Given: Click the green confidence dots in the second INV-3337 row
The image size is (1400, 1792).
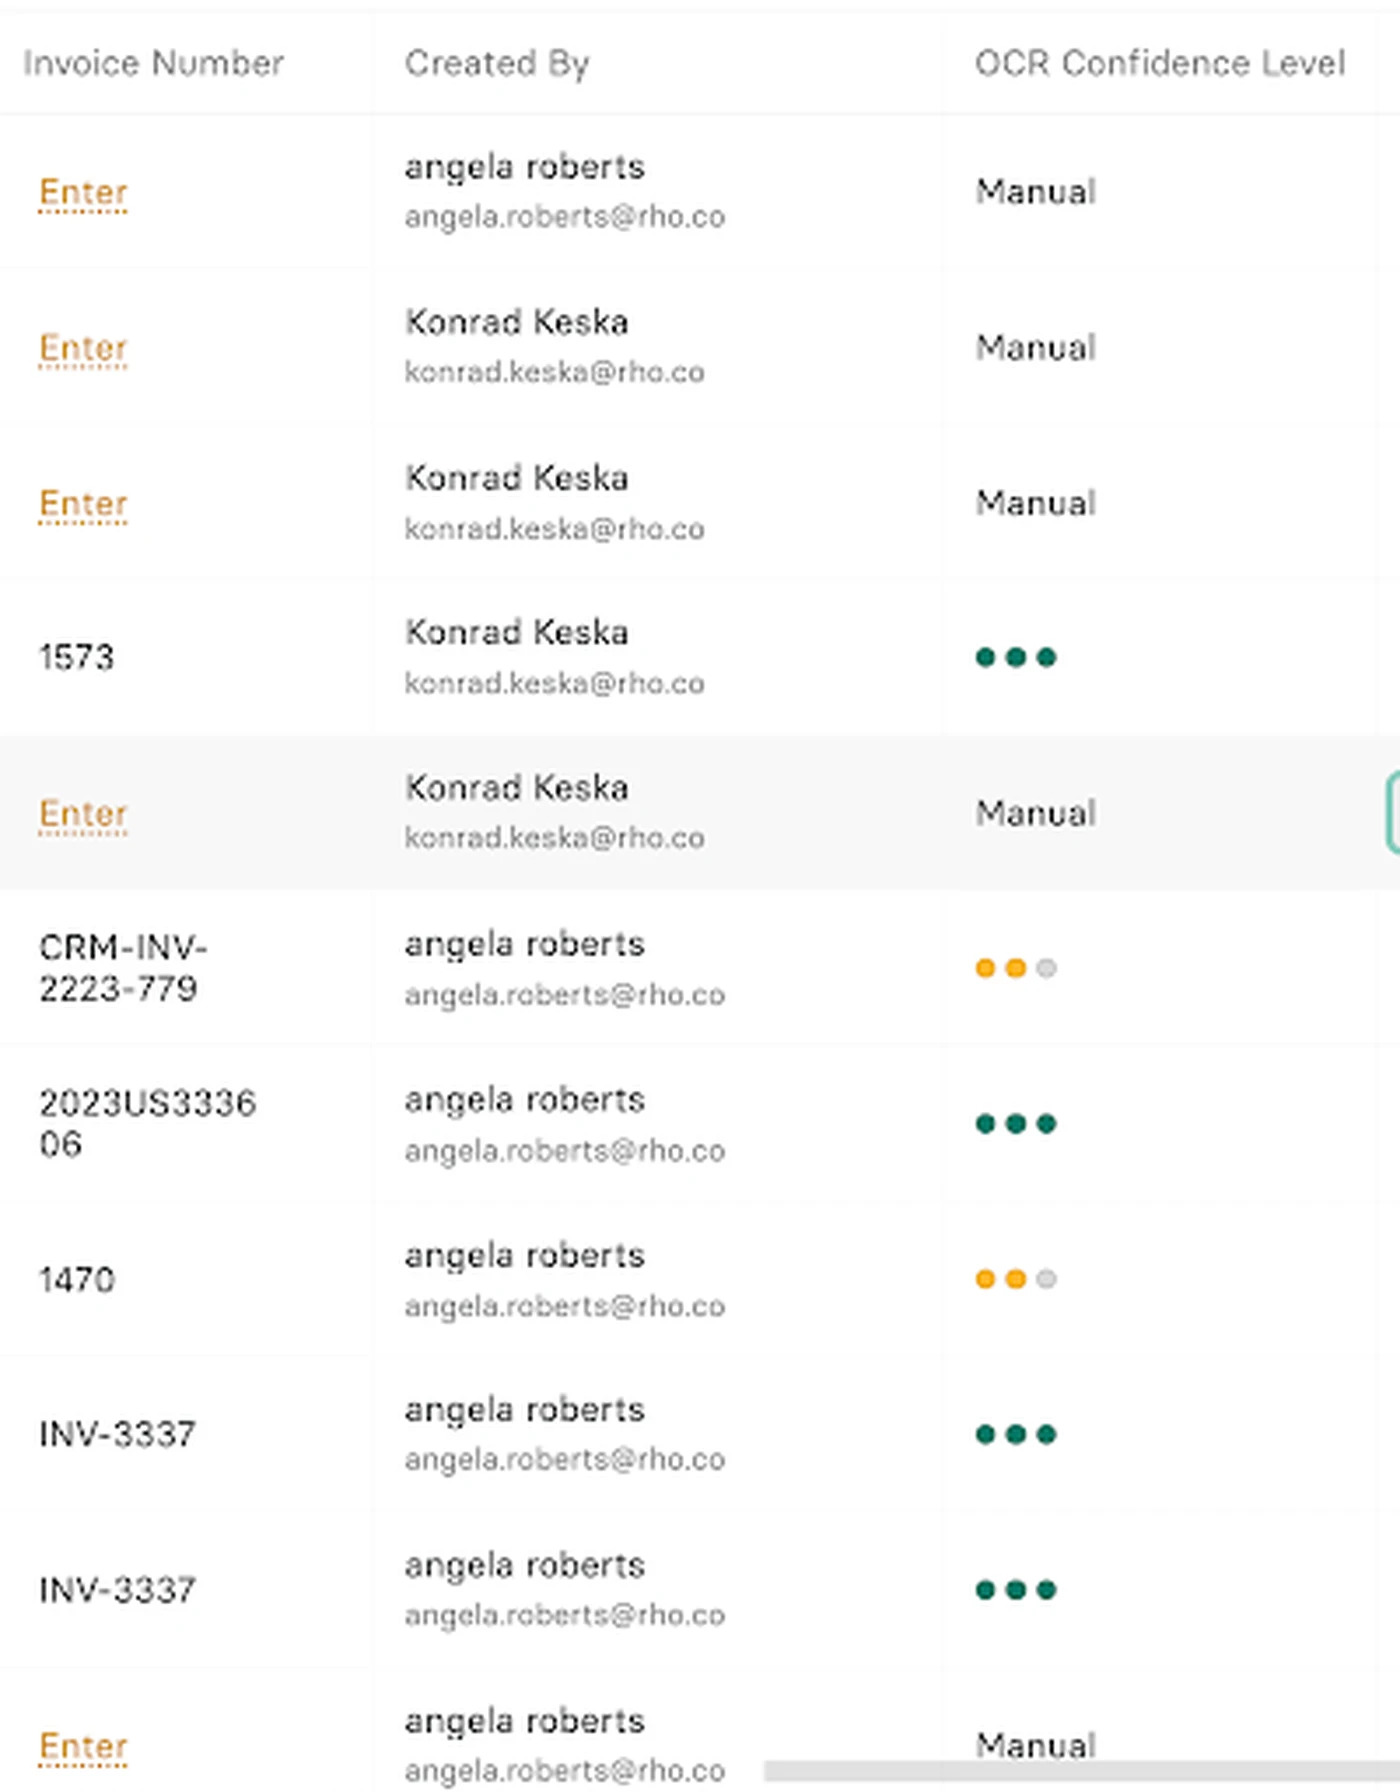Looking at the screenshot, I should [1016, 1590].
